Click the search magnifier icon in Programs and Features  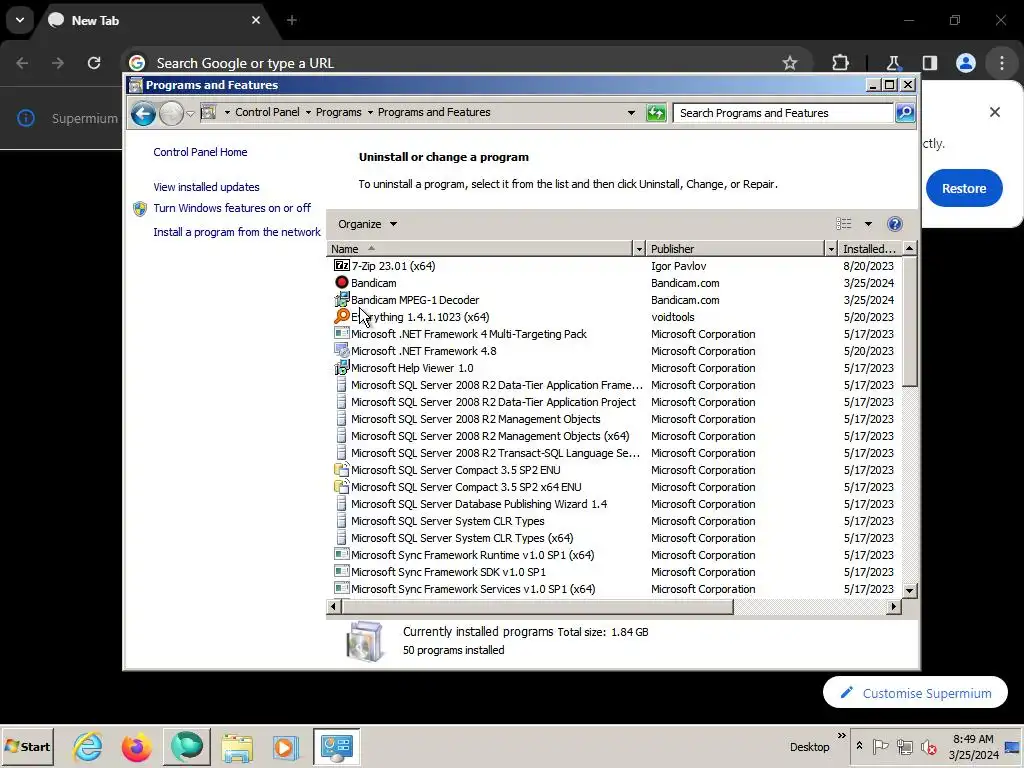(x=904, y=113)
